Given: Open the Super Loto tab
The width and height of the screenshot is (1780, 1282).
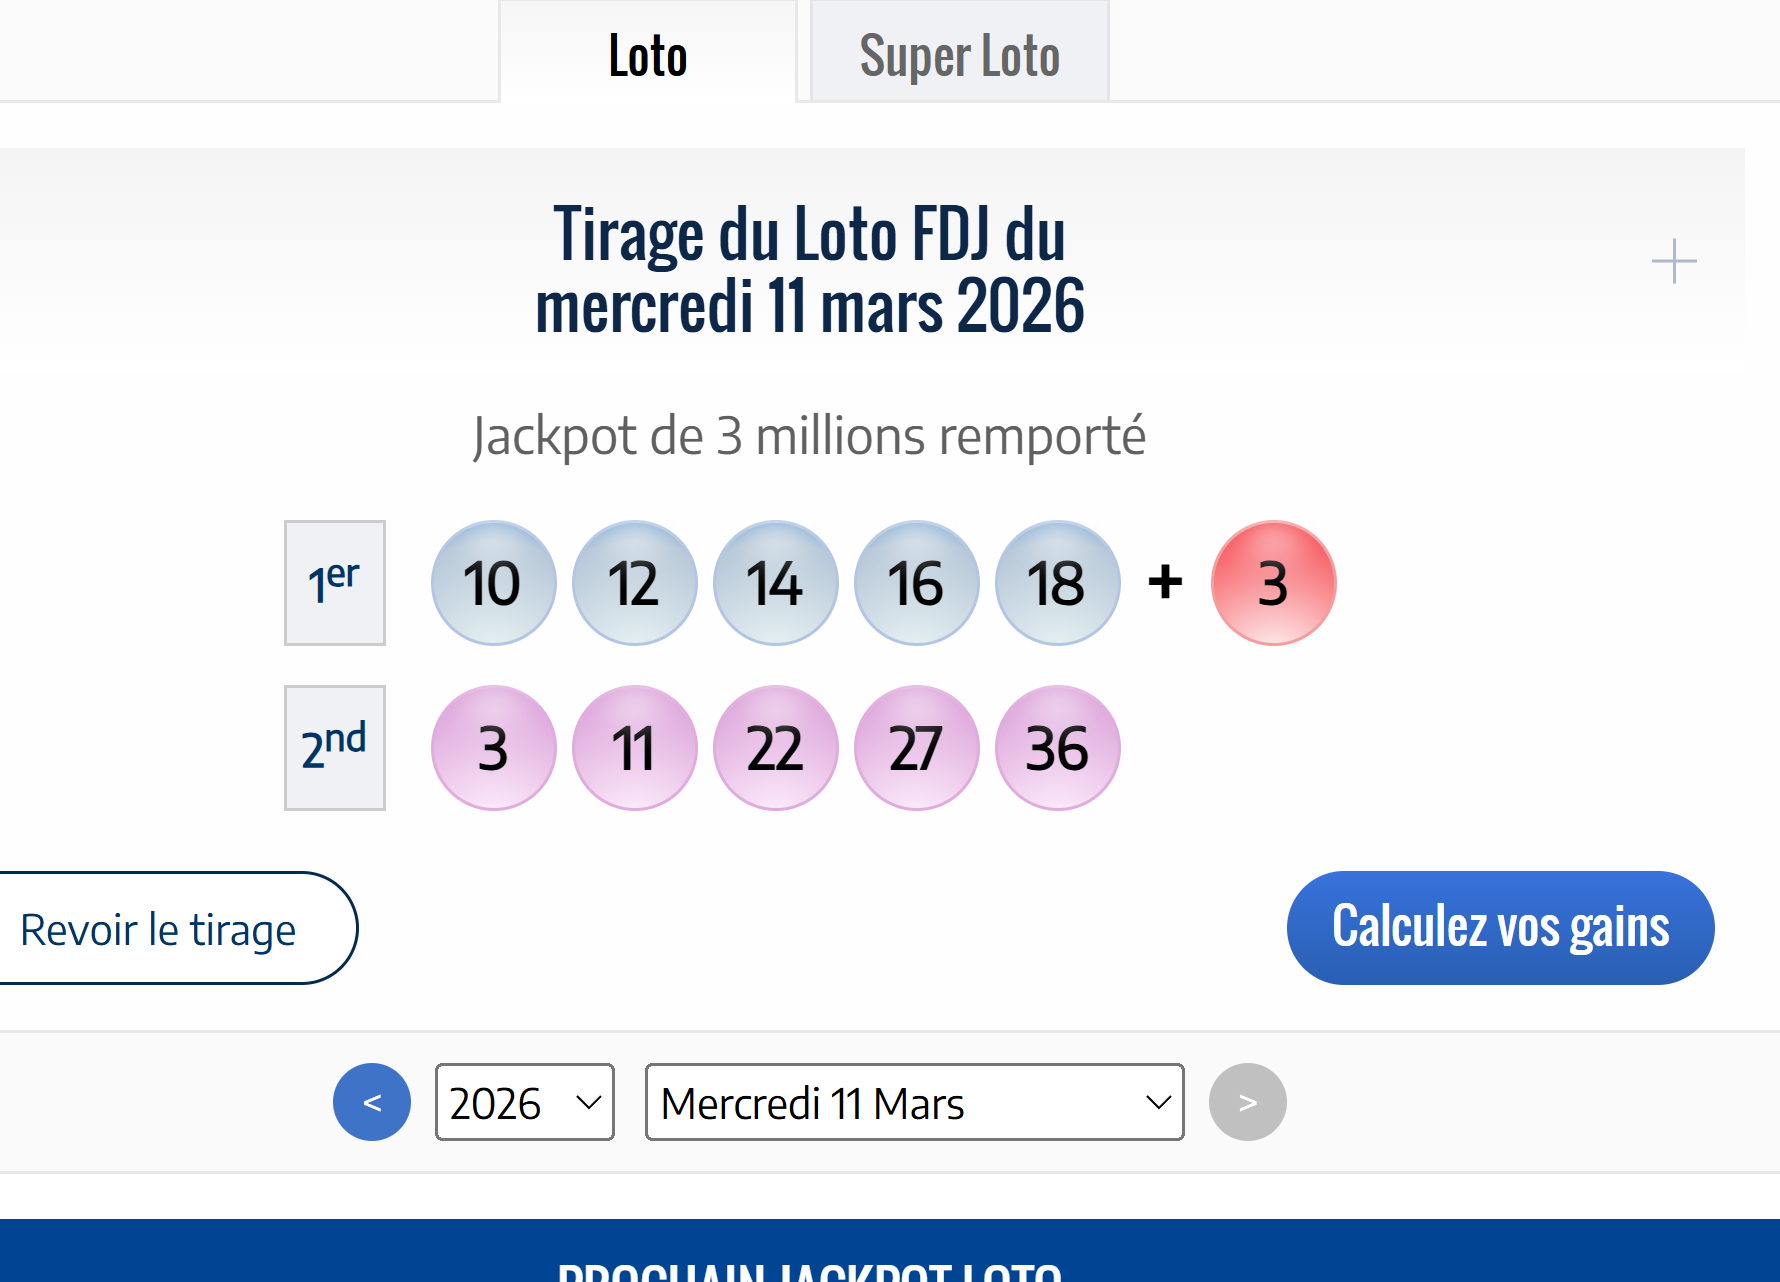Looking at the screenshot, I should [959, 54].
